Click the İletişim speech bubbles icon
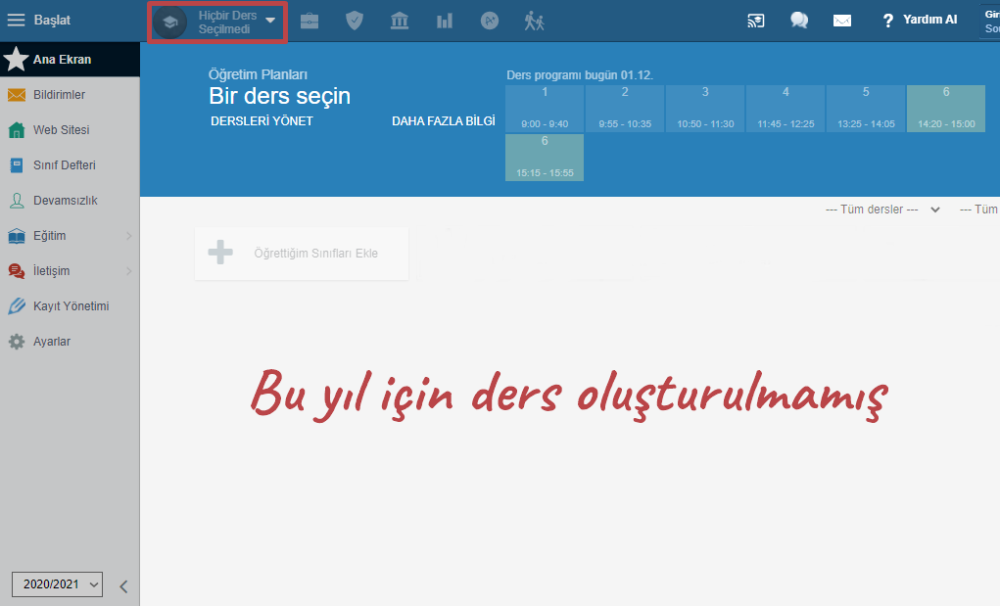The height and width of the screenshot is (606, 1000). [17, 271]
